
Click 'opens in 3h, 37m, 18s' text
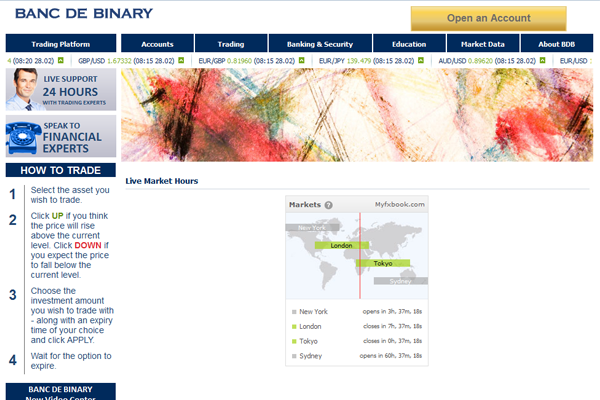(x=392, y=312)
